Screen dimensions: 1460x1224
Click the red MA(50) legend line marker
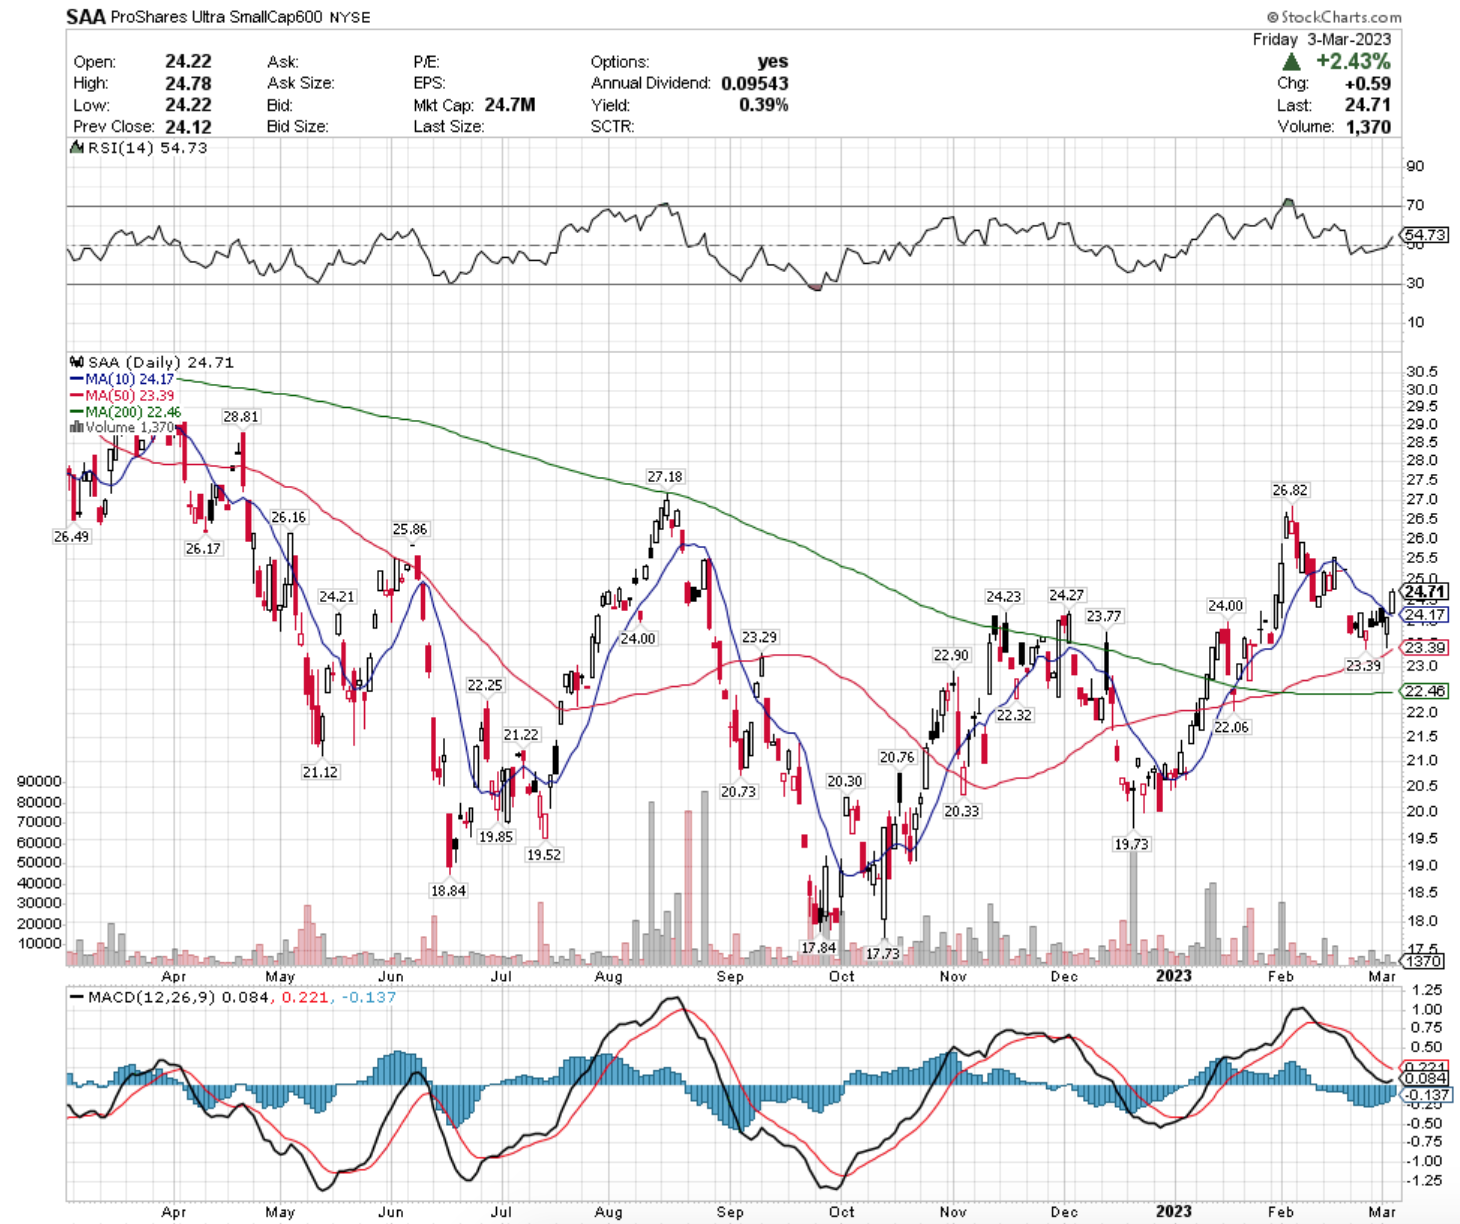(x=76, y=395)
